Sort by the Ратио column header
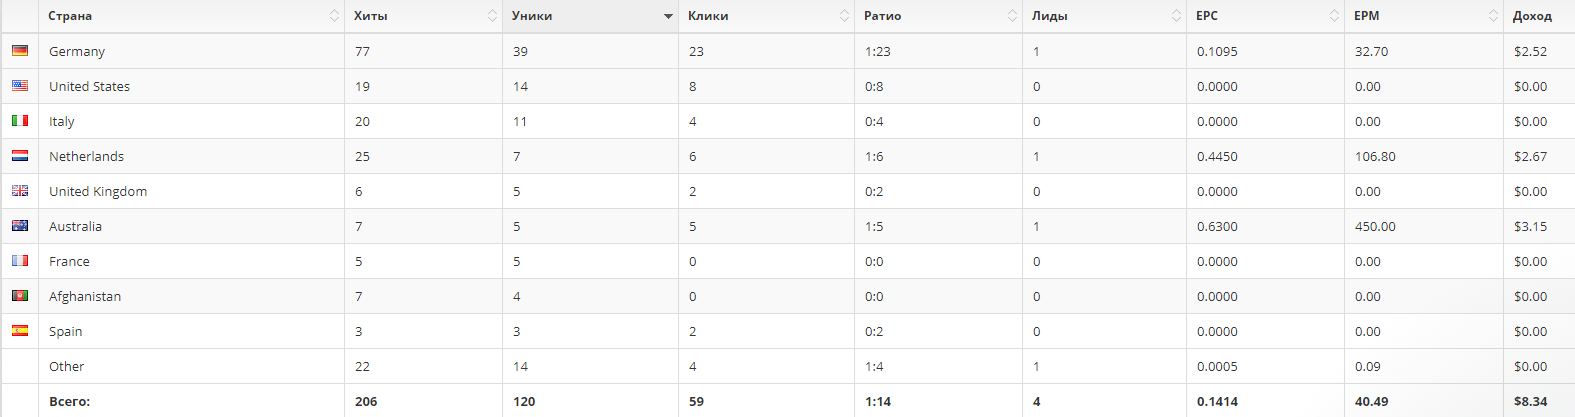This screenshot has height=417, width=1575. click(x=883, y=16)
